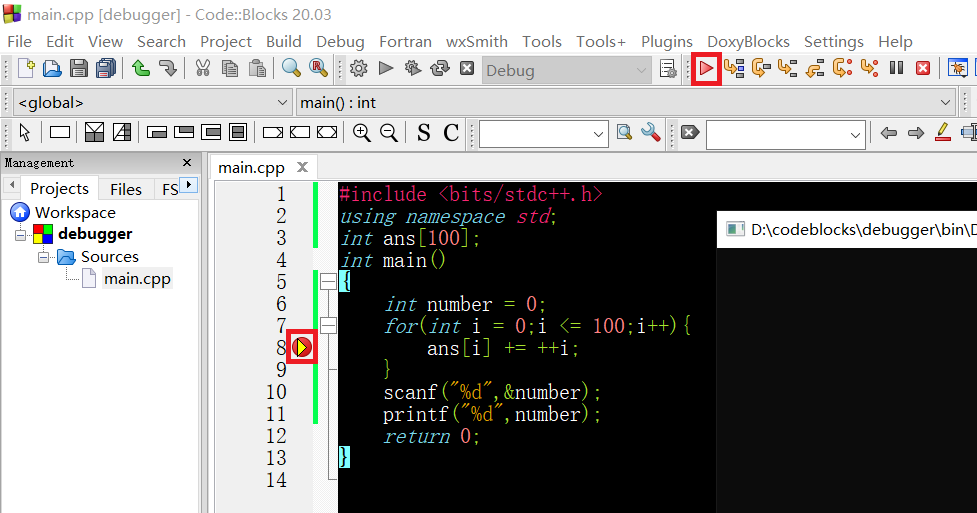Run to cursor debug icon
The image size is (977, 513).
[x=734, y=68]
